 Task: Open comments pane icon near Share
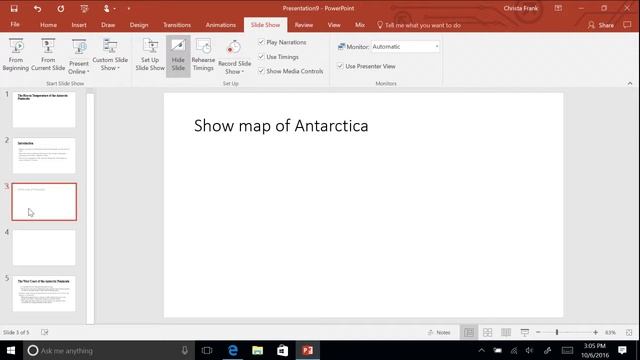pyautogui.click(x=627, y=25)
